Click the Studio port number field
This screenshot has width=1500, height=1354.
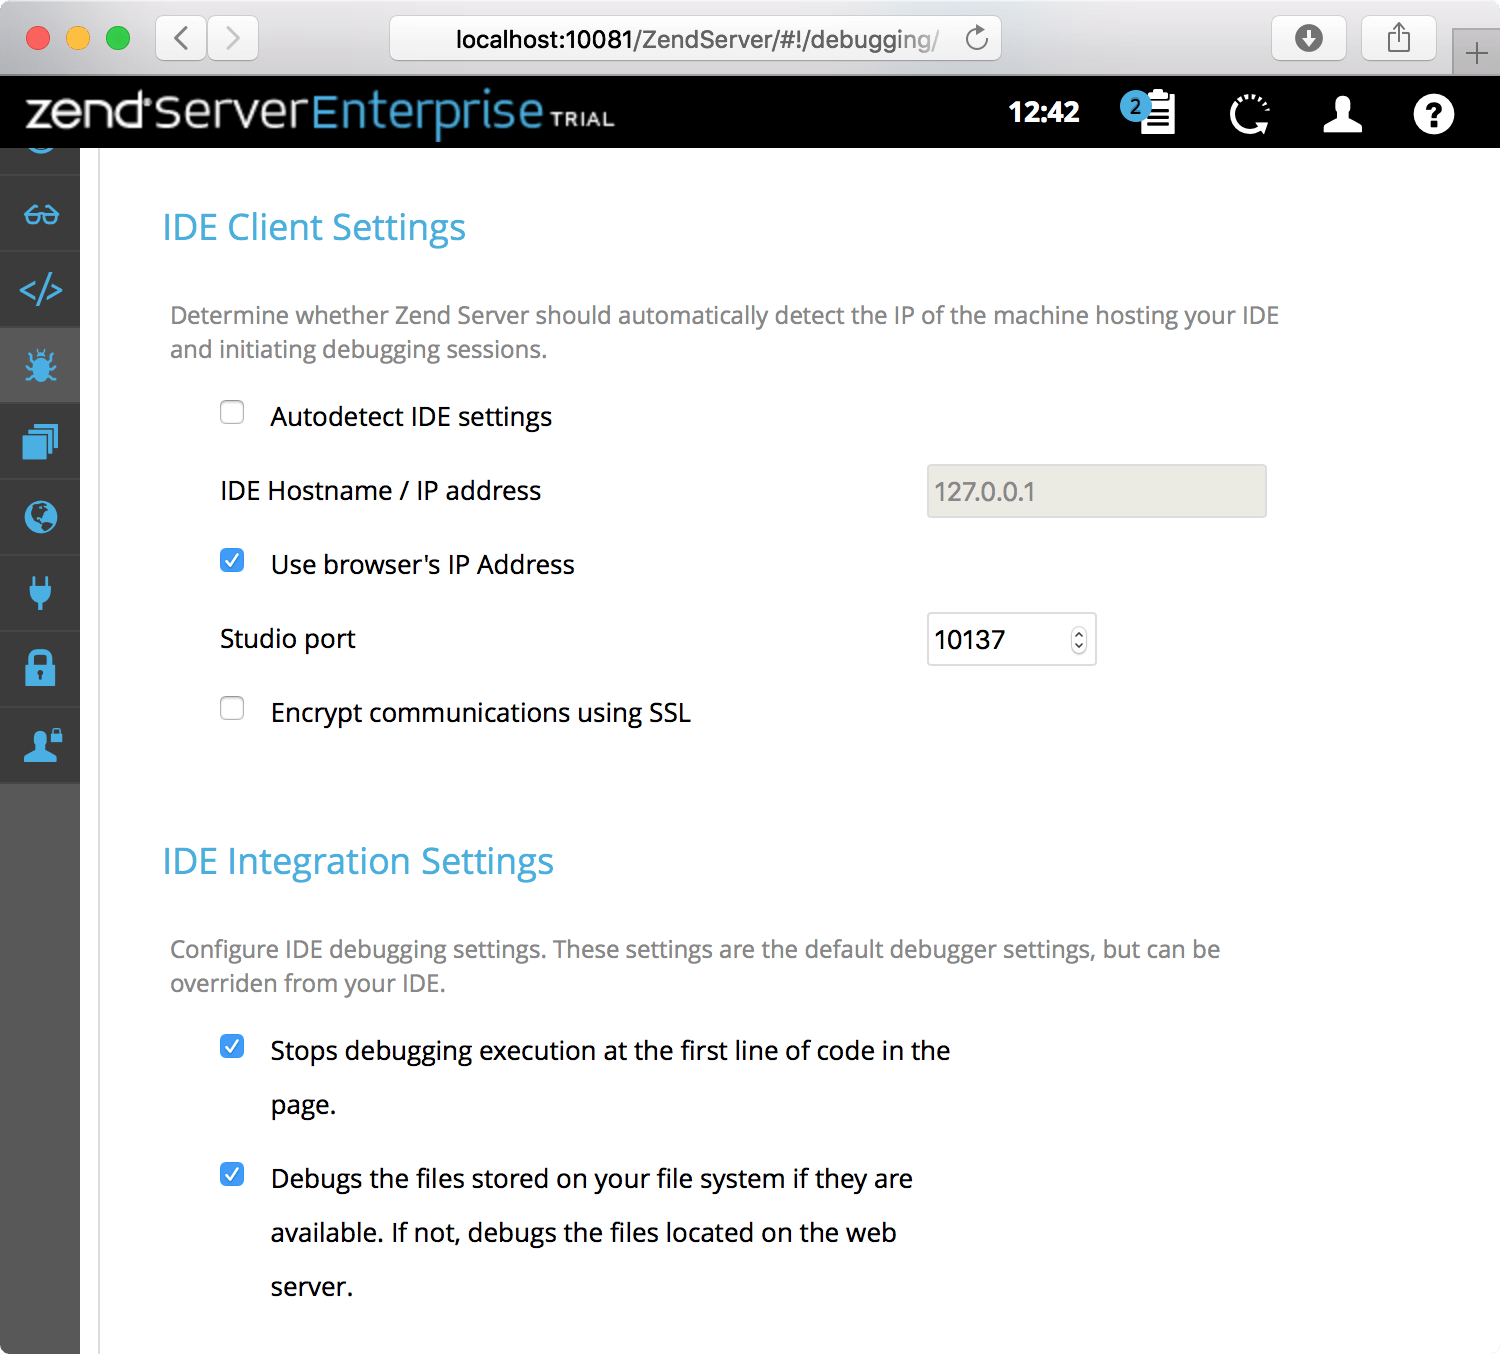point(1011,639)
